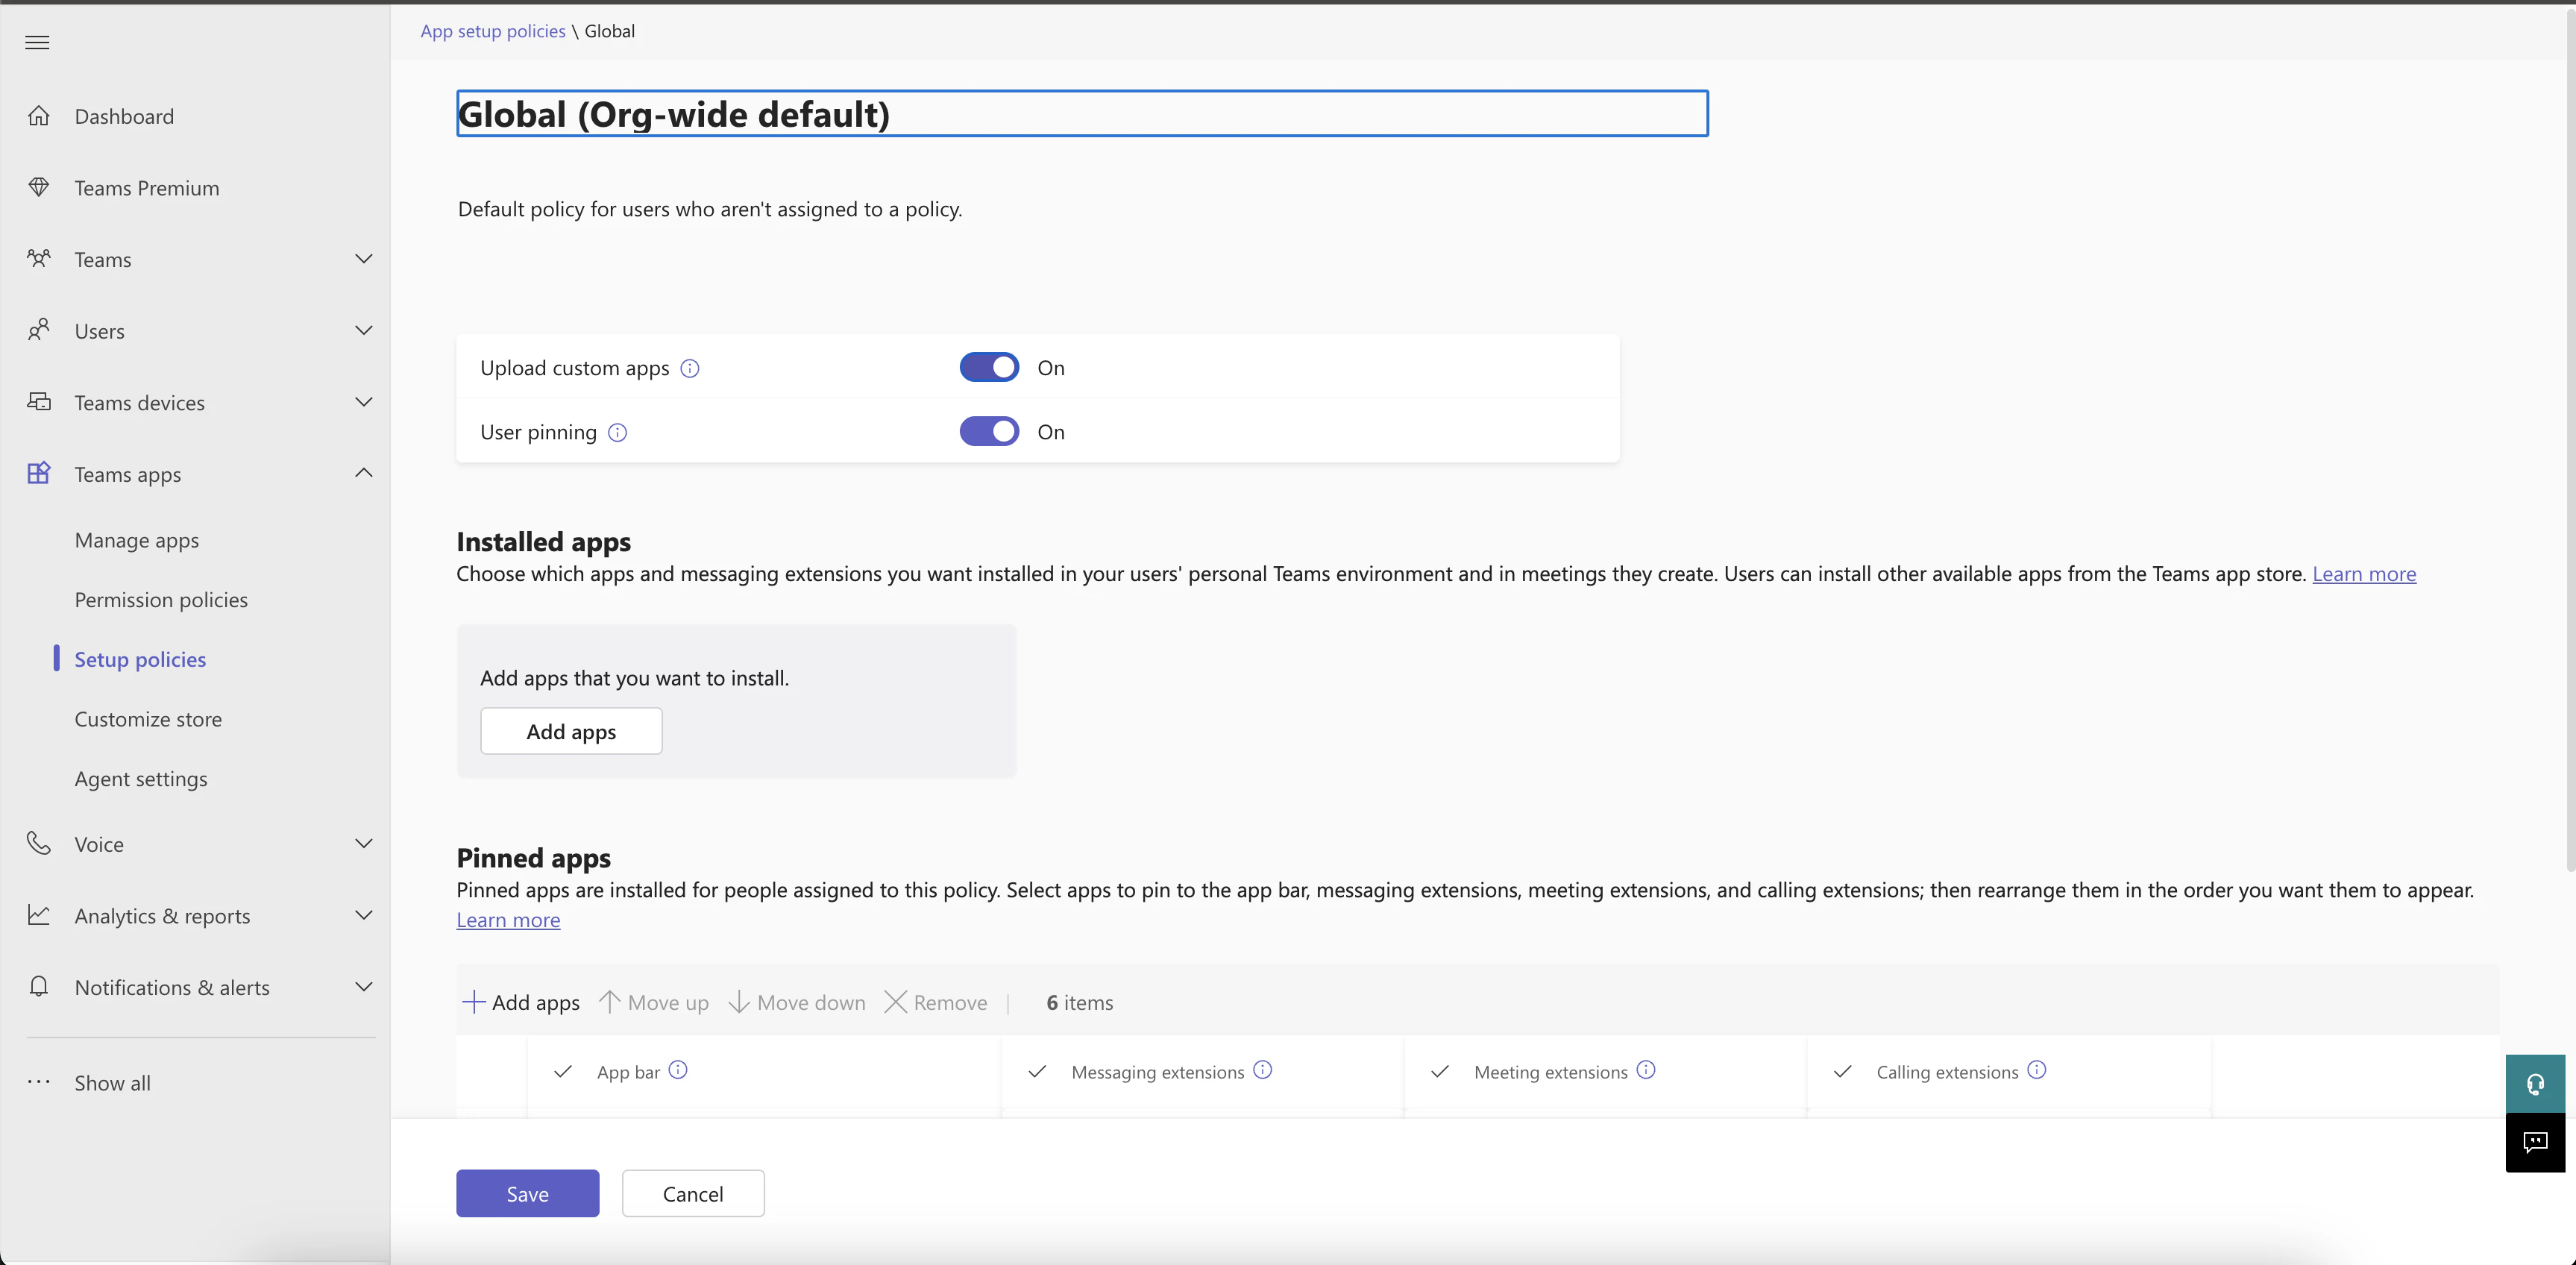Viewport: 2576px width, 1265px height.
Task: Click info icon beside Meeting extensions
Action: [x=1646, y=1070]
